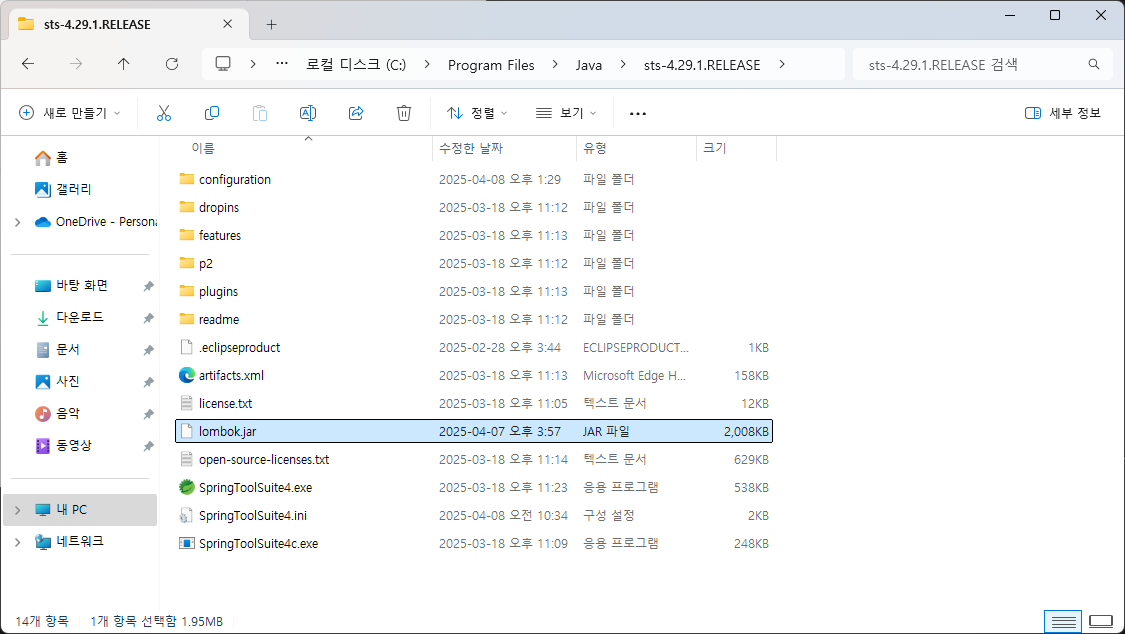This screenshot has width=1125, height=634.
Task: Select the SpringToolSuite4.exe green leaf icon
Action: (x=187, y=487)
